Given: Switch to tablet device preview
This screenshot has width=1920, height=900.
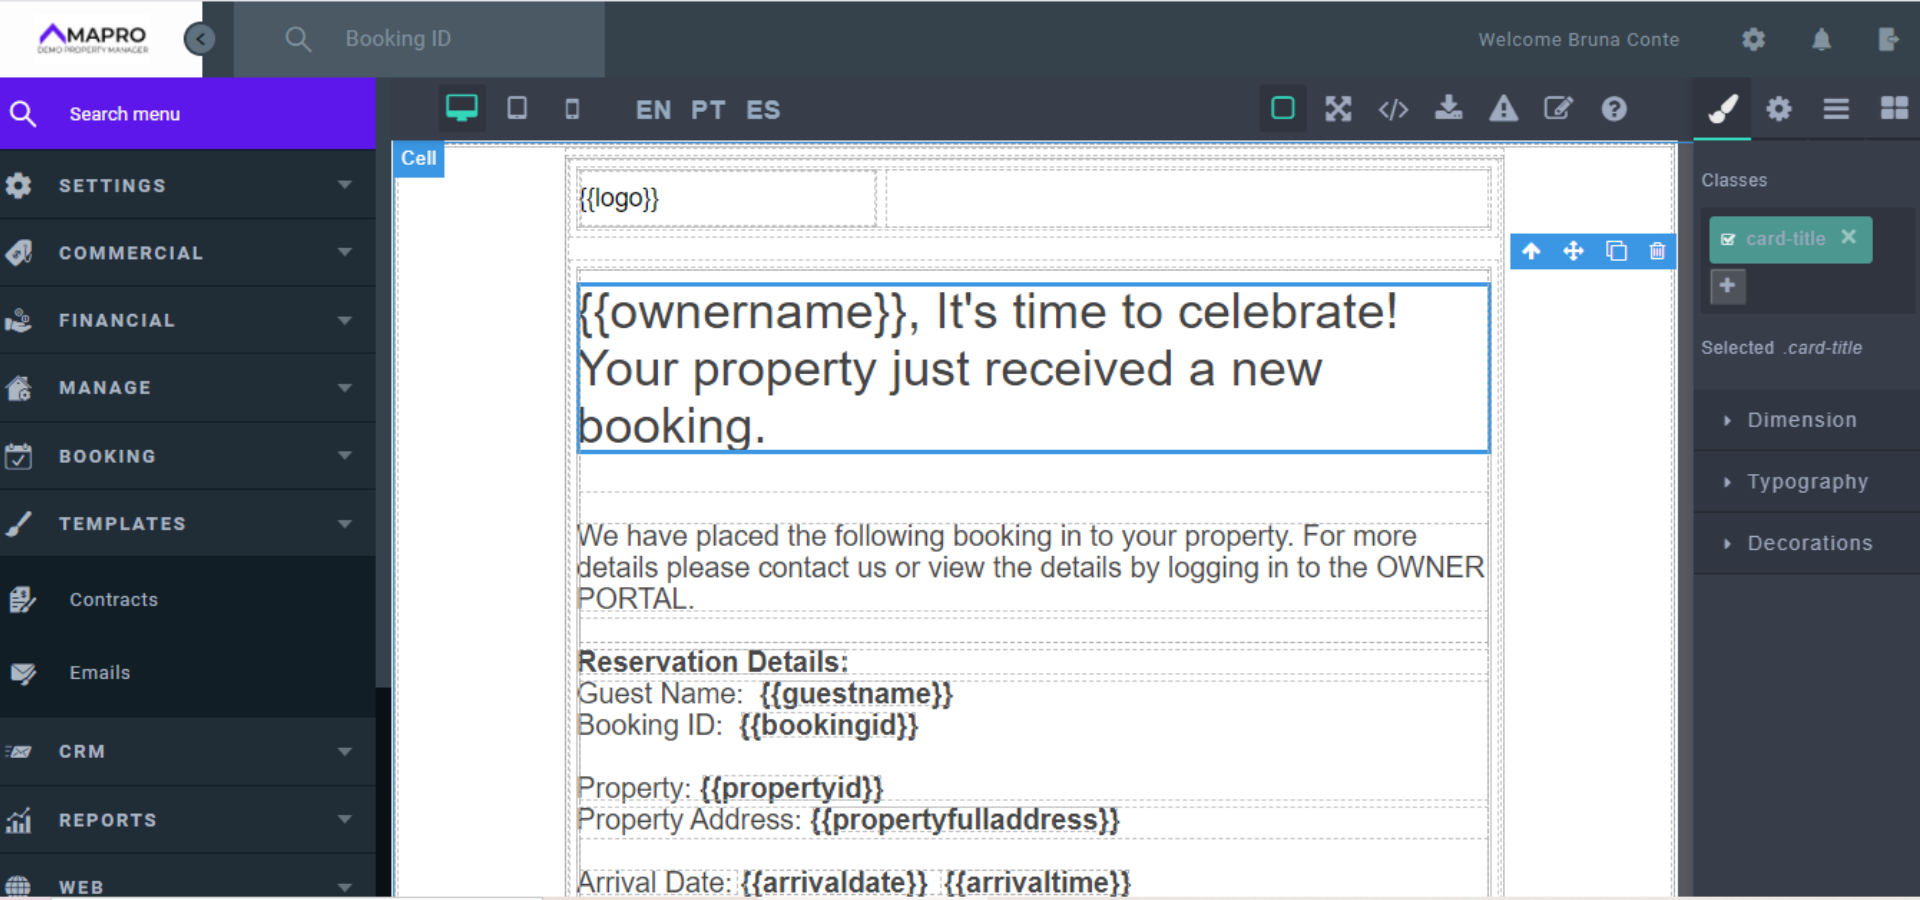Looking at the screenshot, I should coord(517,108).
